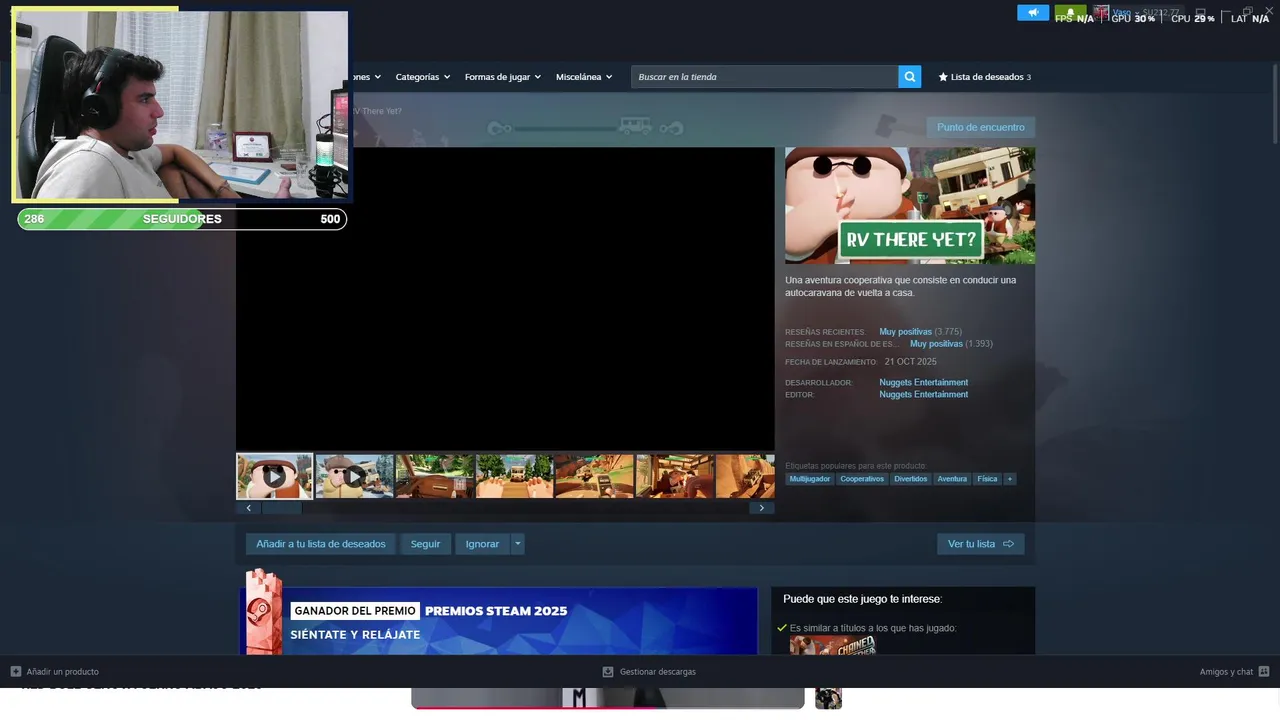Open Punto de encuentro

pos(981,127)
